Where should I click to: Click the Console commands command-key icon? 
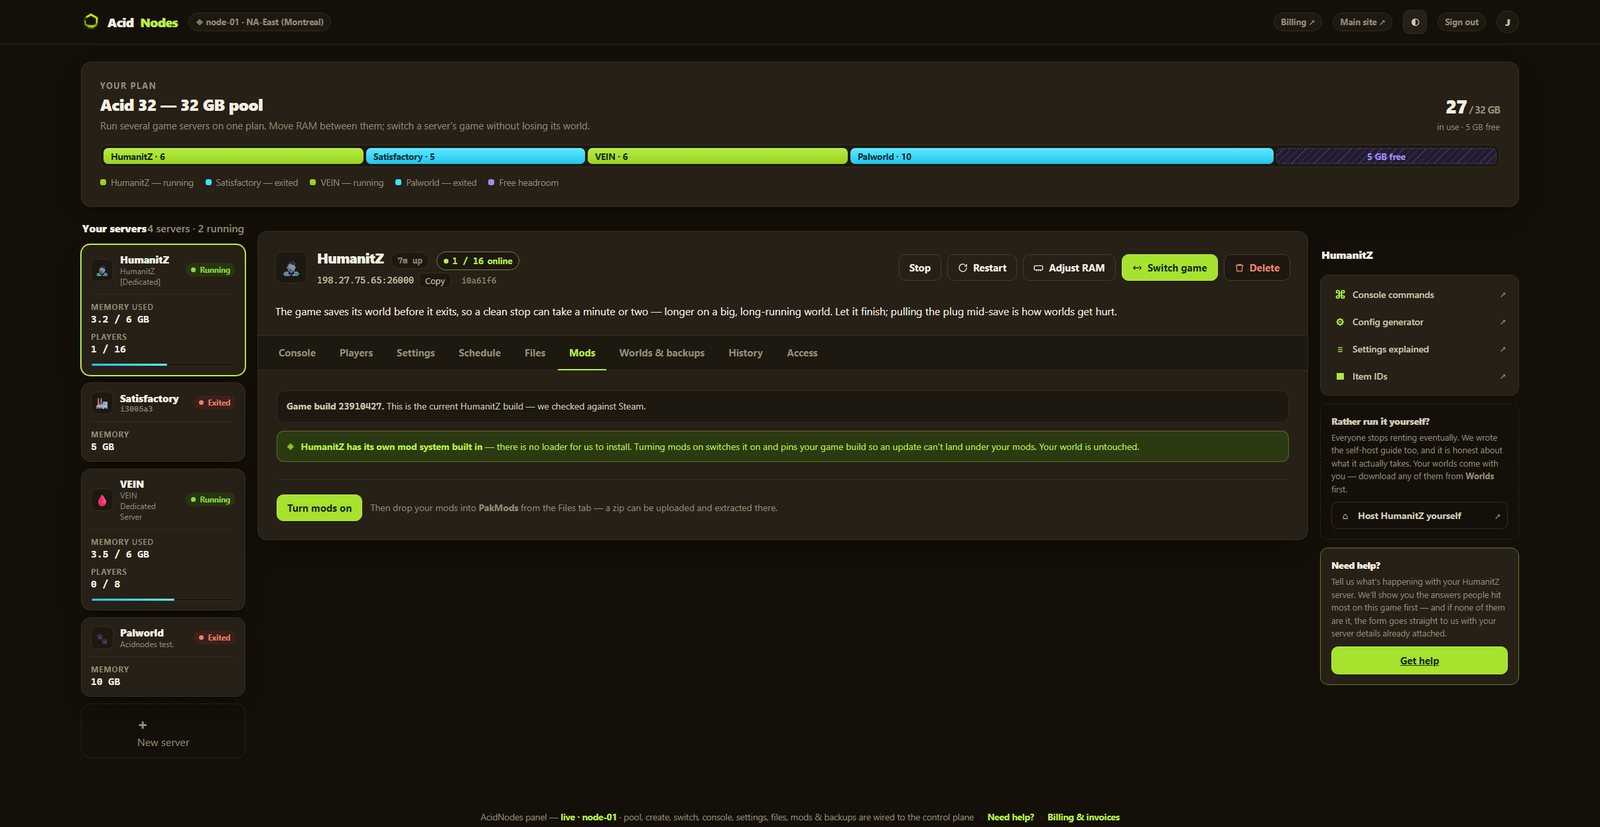point(1340,295)
